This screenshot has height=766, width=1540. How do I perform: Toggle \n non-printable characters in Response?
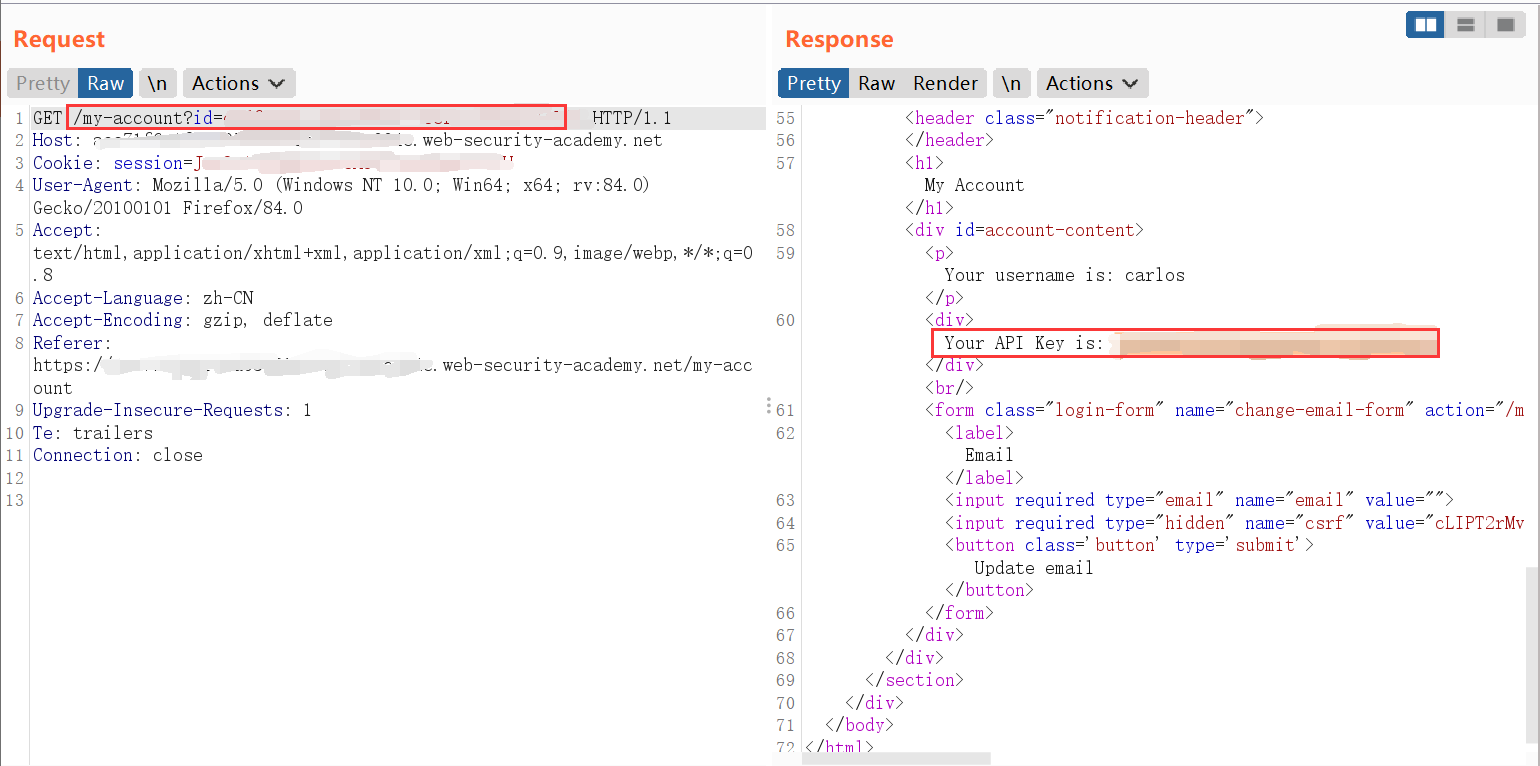coord(1012,83)
